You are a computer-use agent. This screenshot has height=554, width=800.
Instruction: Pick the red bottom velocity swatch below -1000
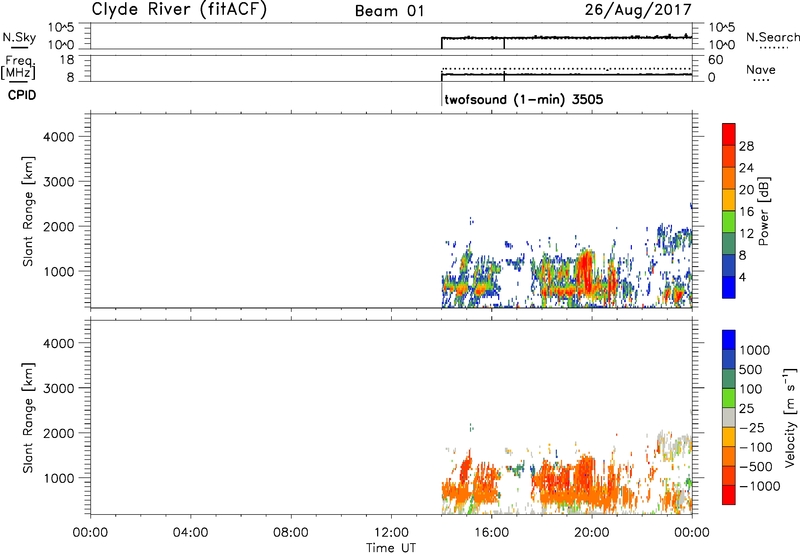[x=729, y=495]
